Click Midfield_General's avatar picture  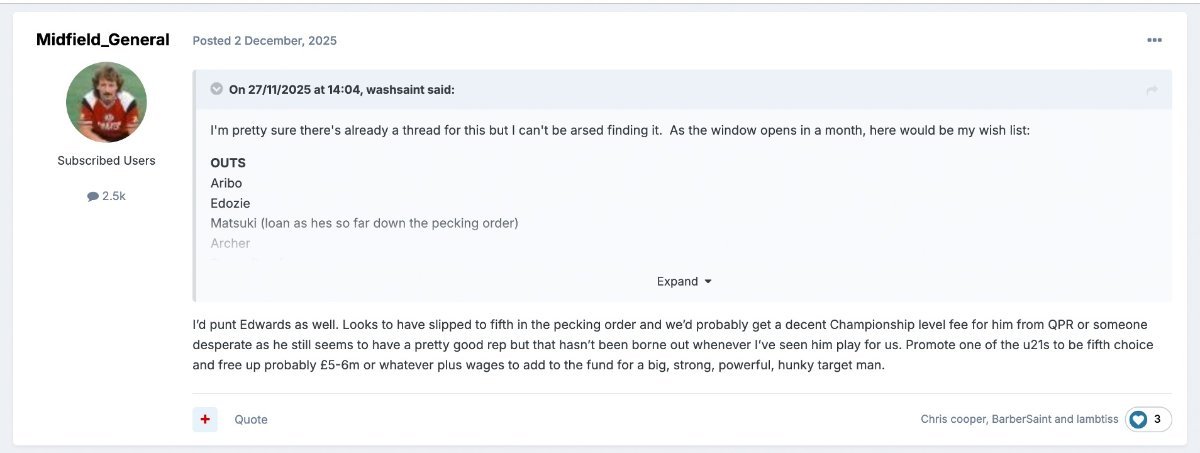pyautogui.click(x=106, y=102)
